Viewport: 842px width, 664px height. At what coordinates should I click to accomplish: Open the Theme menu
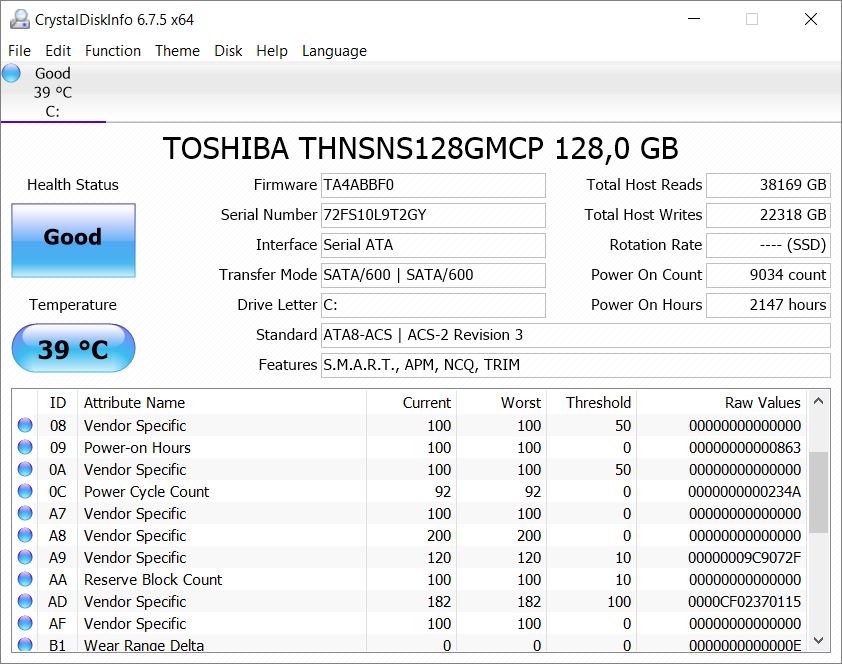click(x=177, y=50)
